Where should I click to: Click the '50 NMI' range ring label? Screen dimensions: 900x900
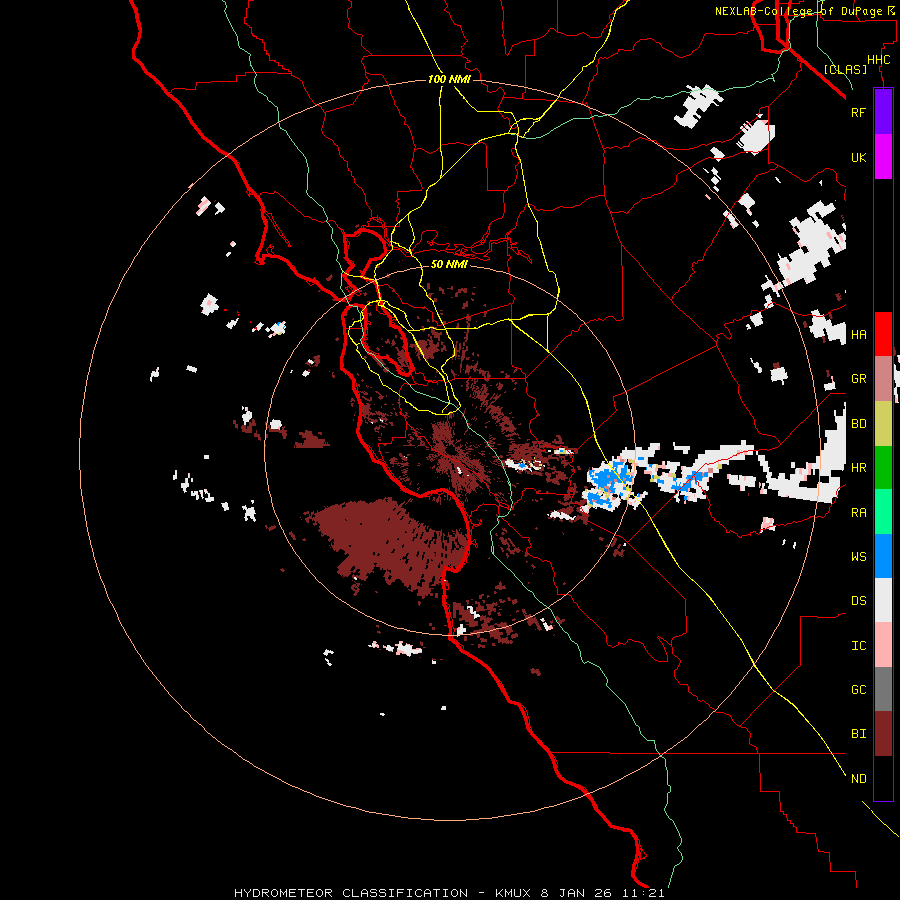pos(449,264)
